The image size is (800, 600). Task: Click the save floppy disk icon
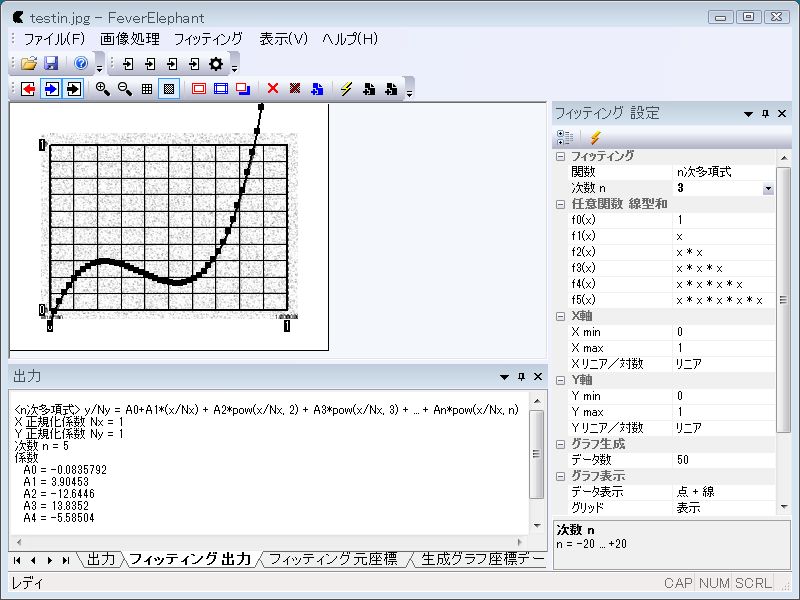point(50,63)
